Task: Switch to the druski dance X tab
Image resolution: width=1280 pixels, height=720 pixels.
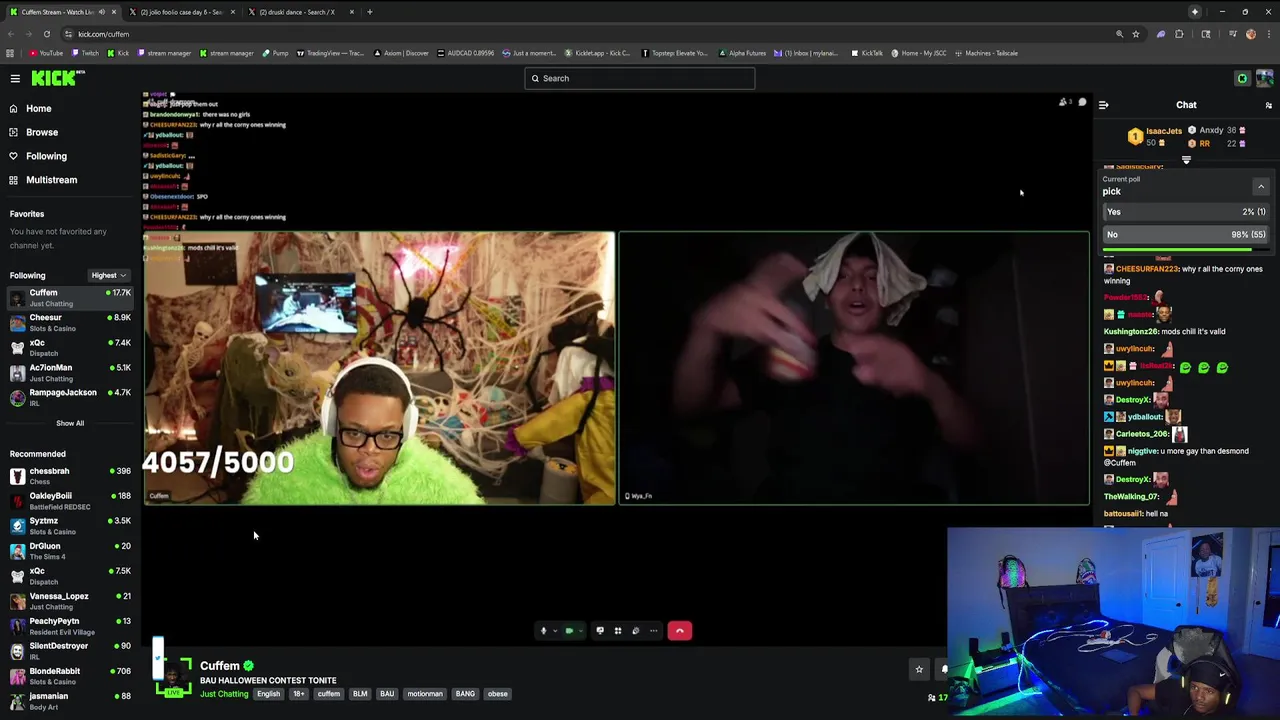Action: pyautogui.click(x=297, y=12)
